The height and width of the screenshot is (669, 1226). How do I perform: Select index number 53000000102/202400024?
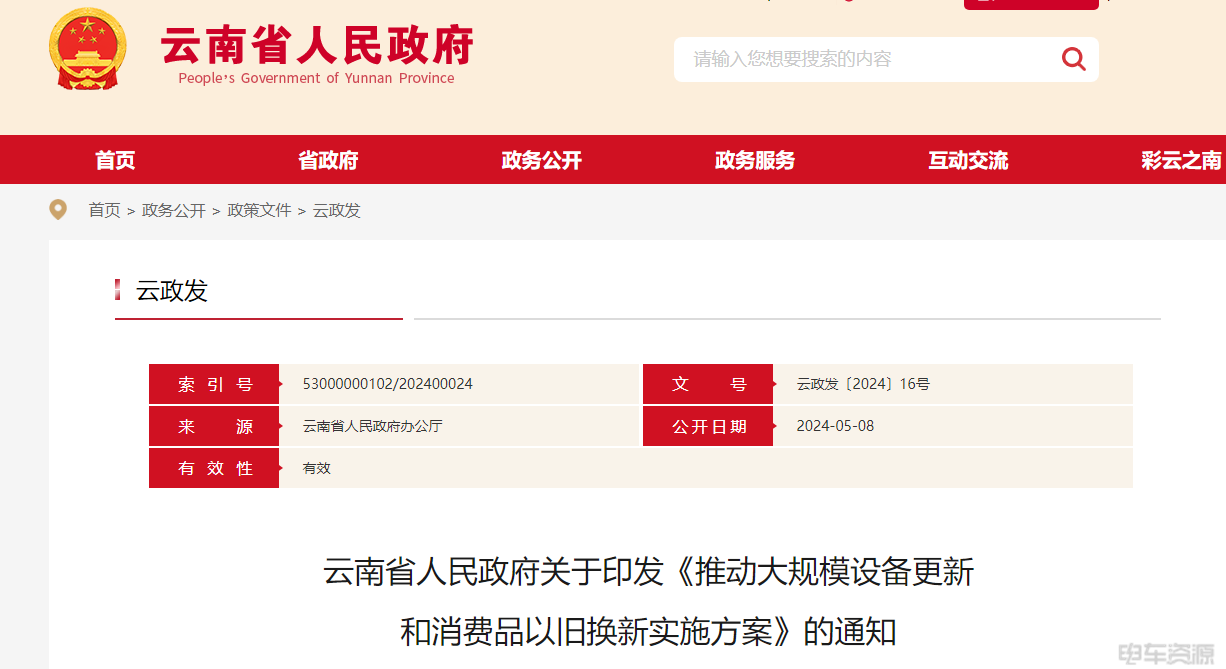(x=388, y=384)
